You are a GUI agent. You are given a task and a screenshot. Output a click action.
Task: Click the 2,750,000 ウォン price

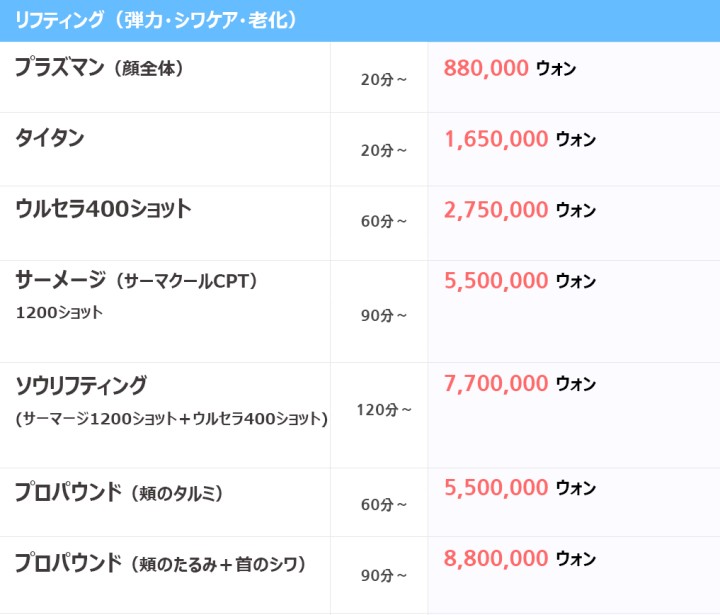pyautogui.click(x=520, y=210)
